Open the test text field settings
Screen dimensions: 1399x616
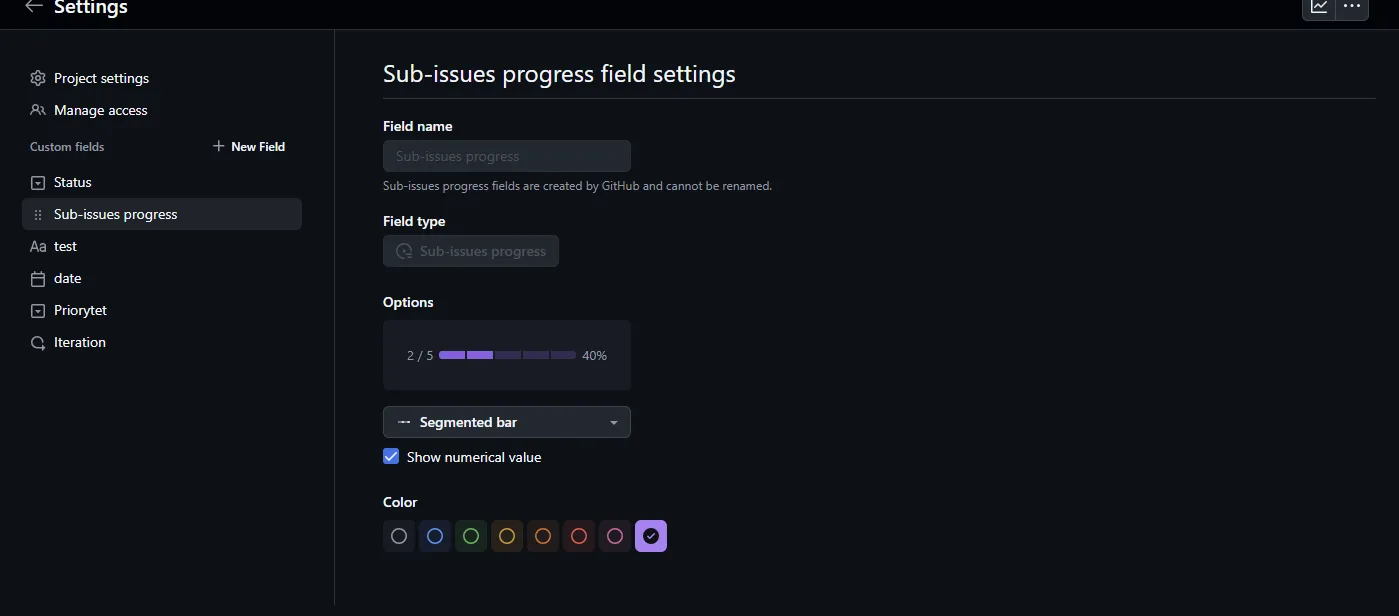pos(65,246)
